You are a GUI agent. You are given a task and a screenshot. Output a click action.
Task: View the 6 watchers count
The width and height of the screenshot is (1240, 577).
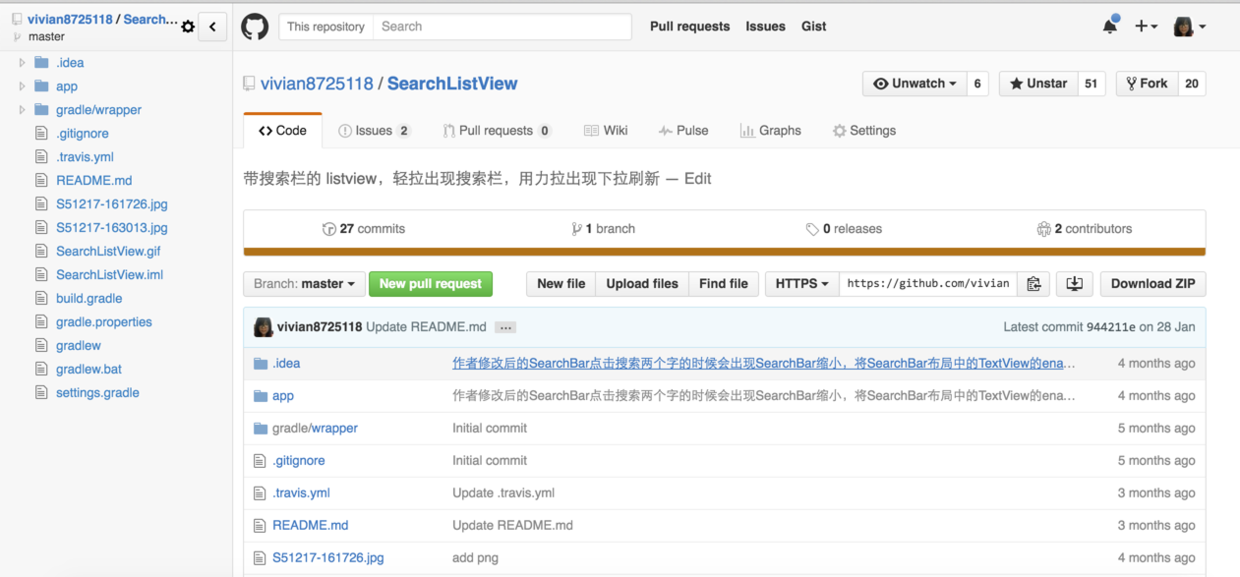pyautogui.click(x=978, y=84)
